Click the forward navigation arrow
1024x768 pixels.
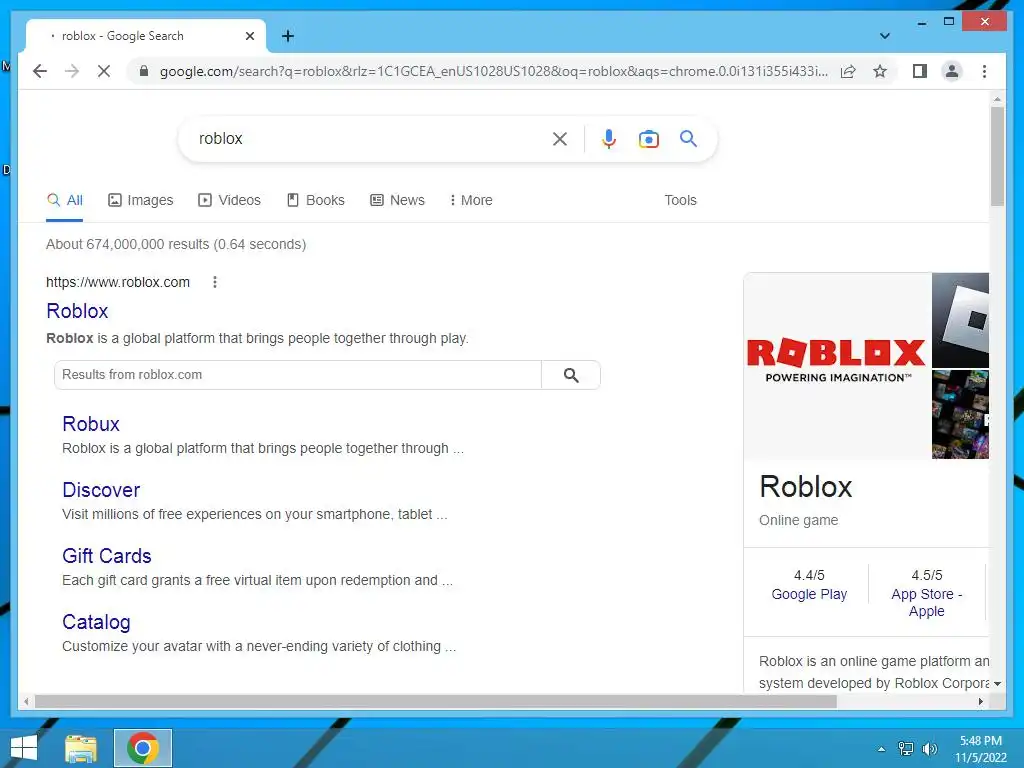[72, 71]
